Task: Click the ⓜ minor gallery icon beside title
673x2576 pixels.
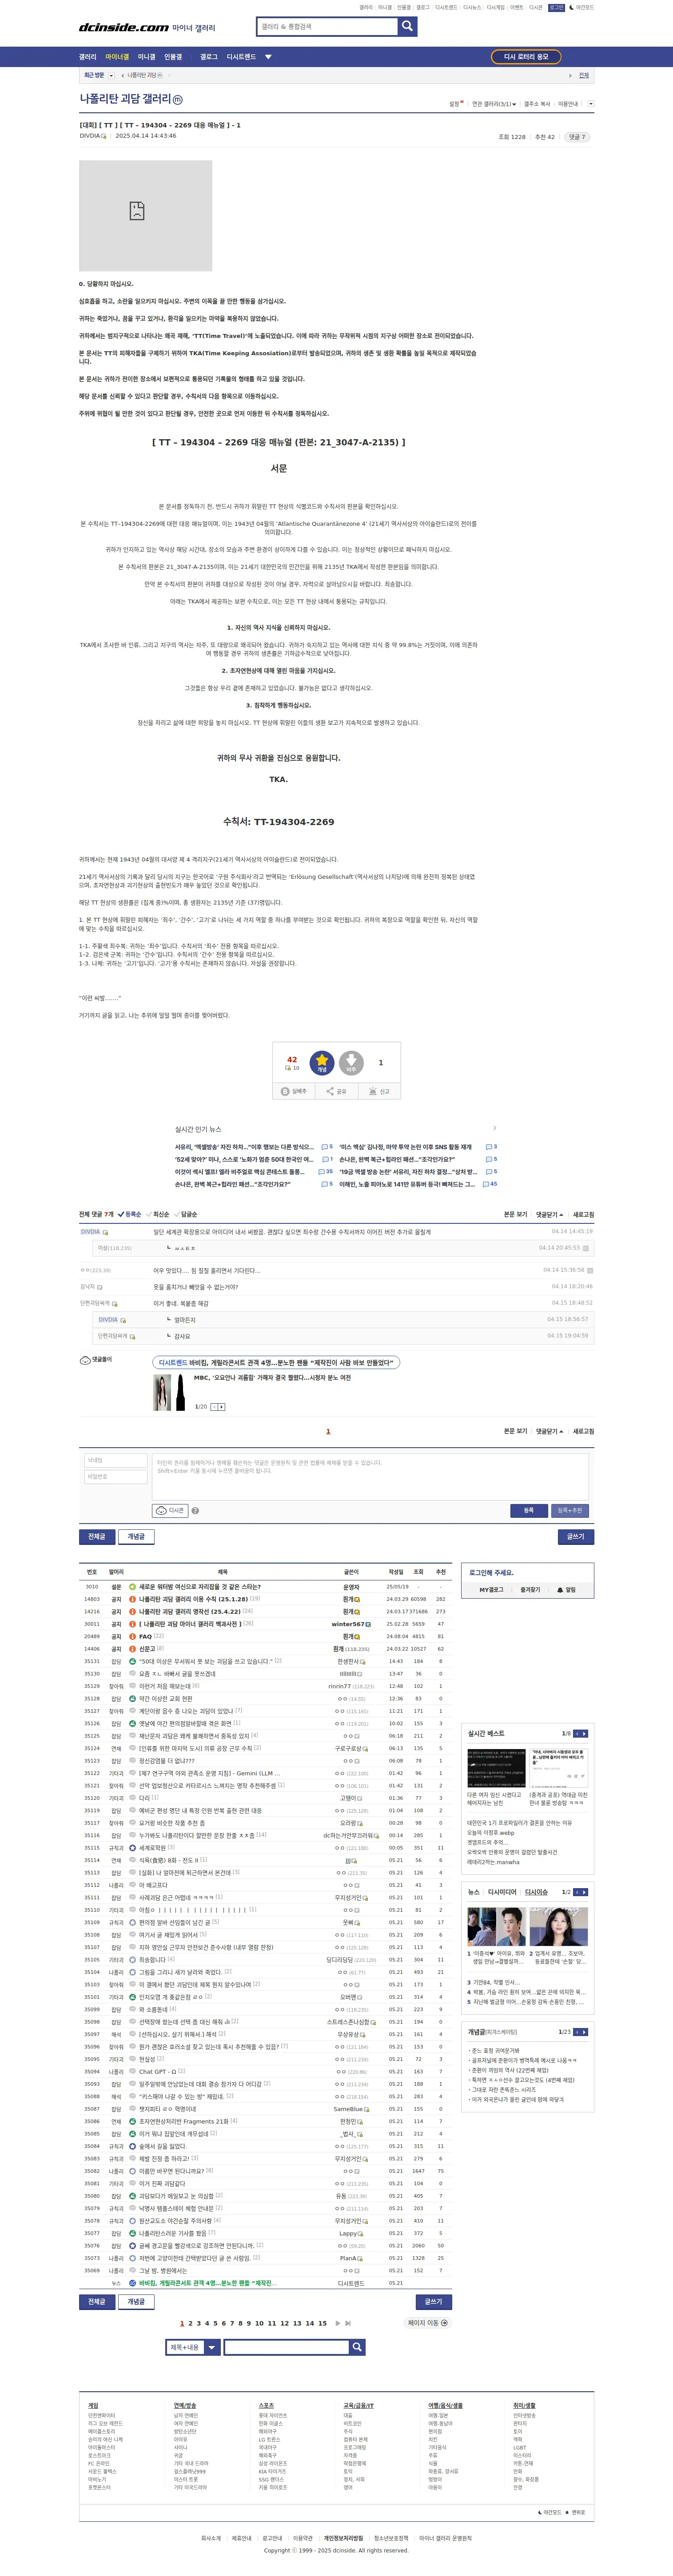Action: point(178,100)
